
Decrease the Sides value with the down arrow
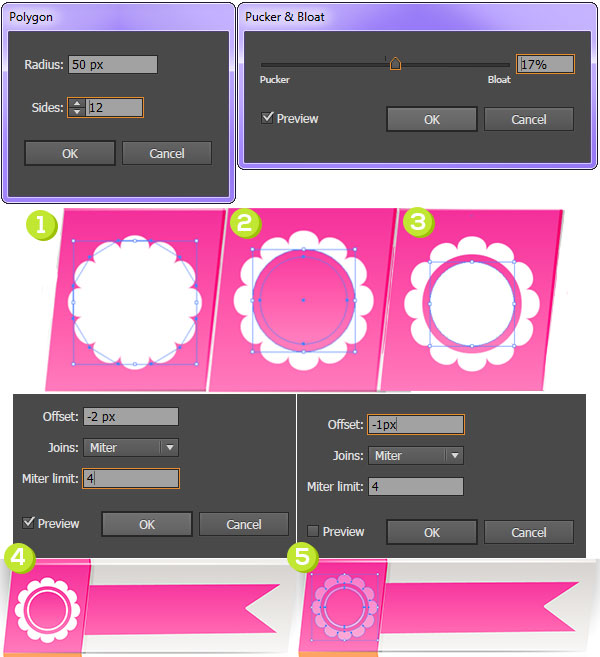(77, 112)
